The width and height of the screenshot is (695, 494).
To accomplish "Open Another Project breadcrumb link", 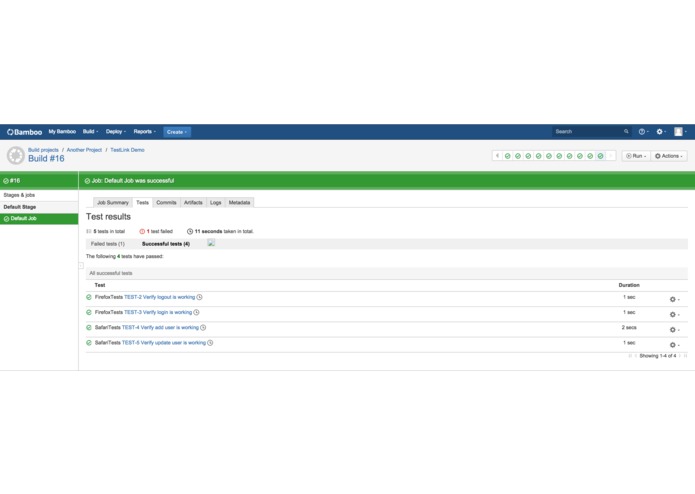I will [x=84, y=150].
